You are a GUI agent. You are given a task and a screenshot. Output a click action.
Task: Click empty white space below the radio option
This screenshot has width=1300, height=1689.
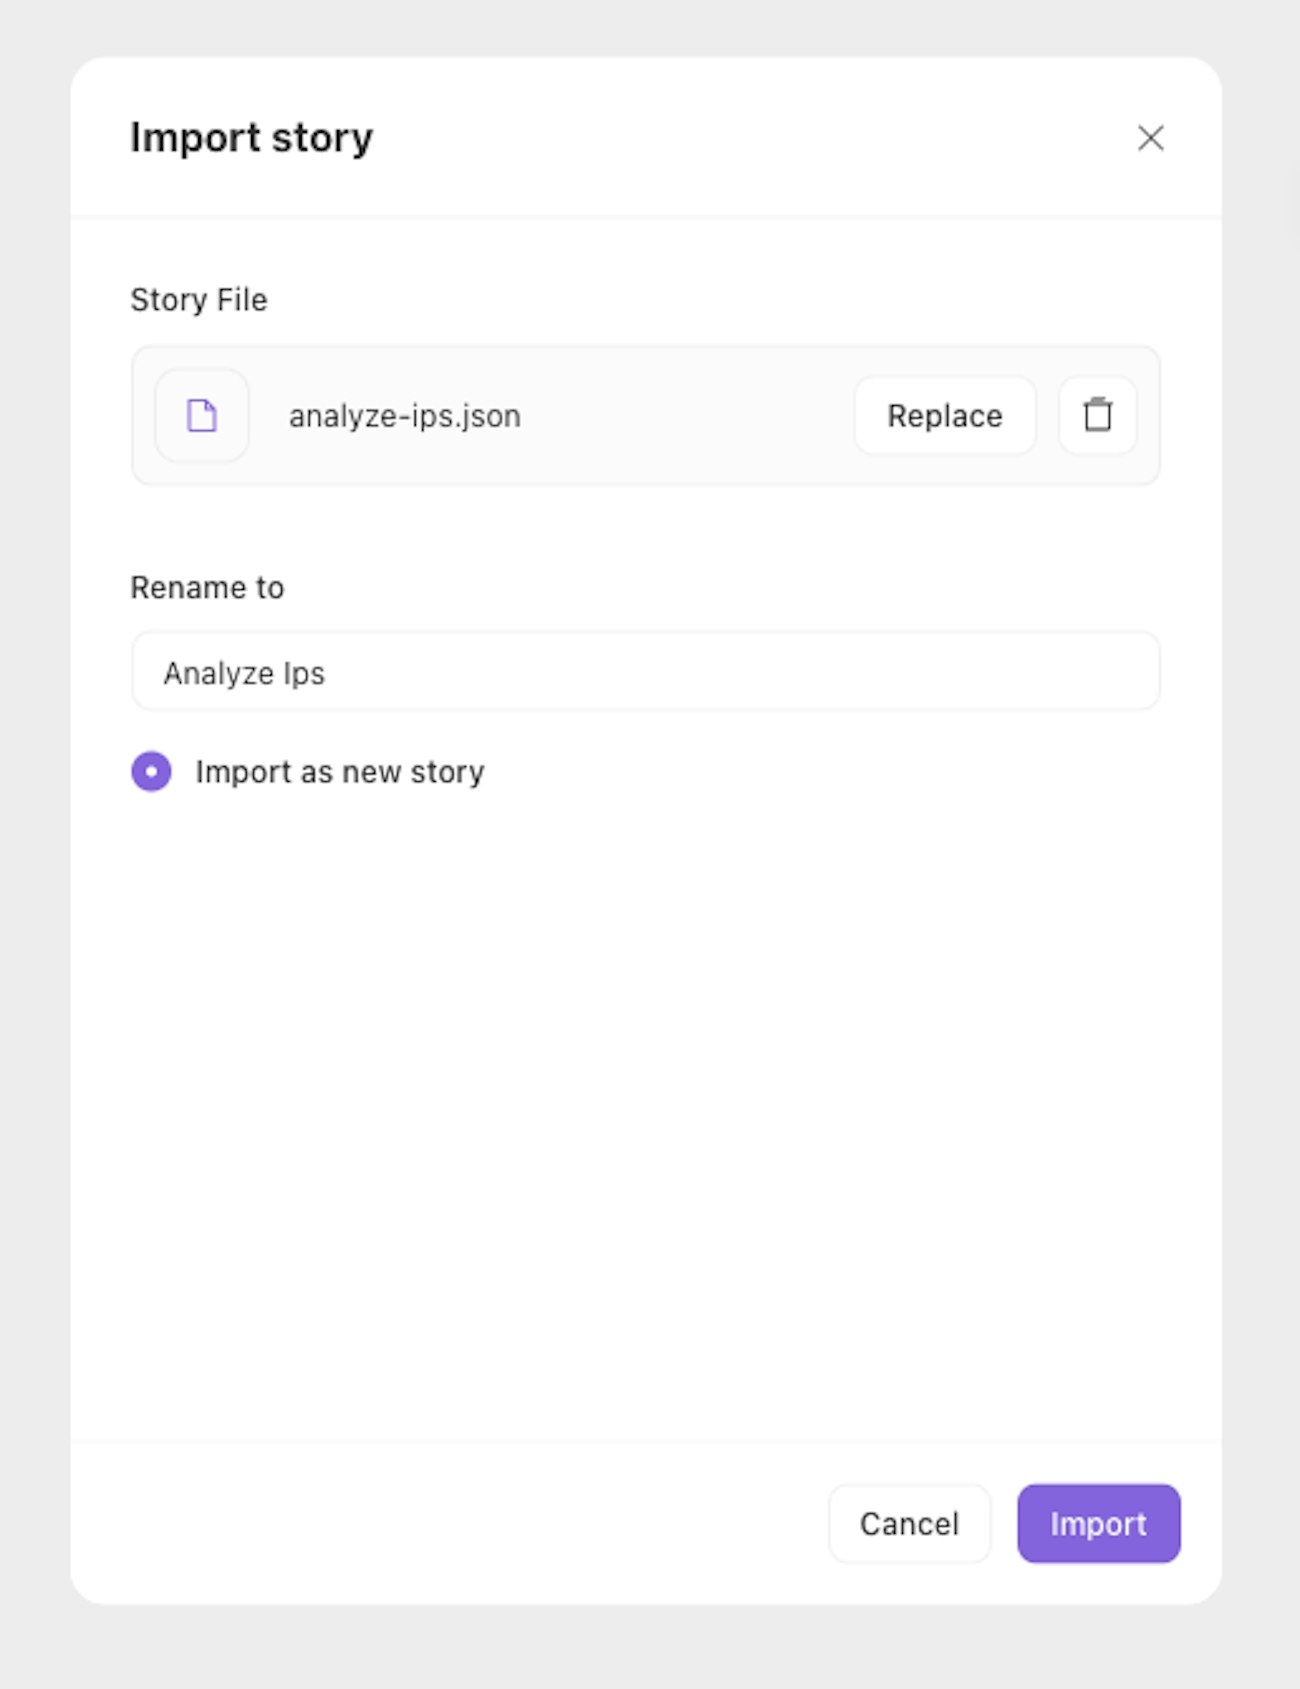(x=645, y=1100)
